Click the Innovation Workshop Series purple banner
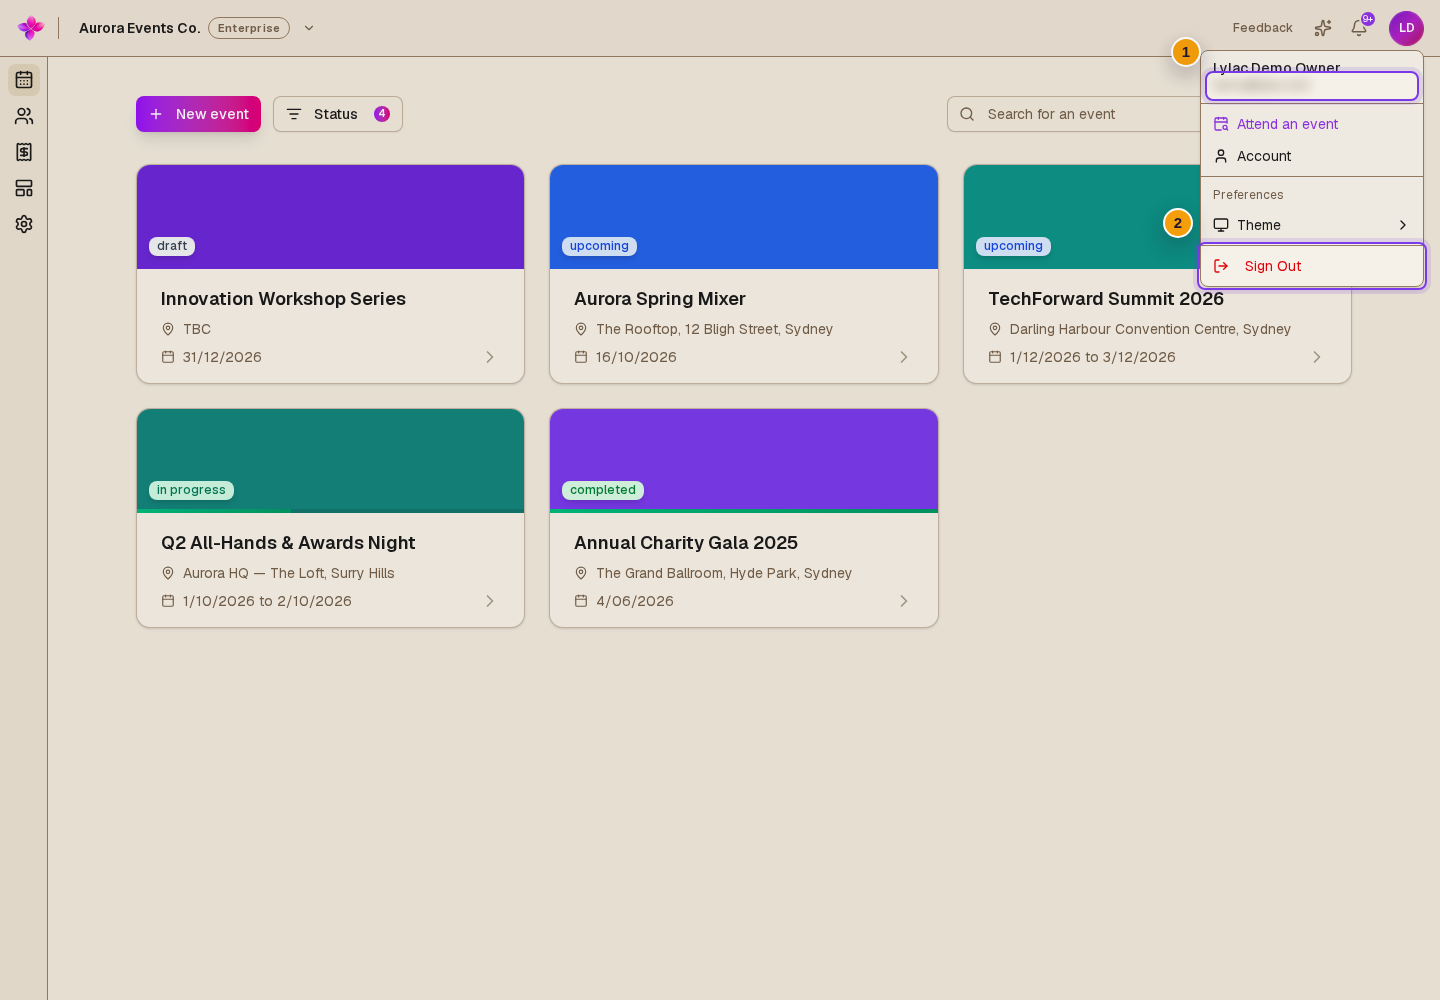Image resolution: width=1440 pixels, height=1000 pixels. point(331,217)
